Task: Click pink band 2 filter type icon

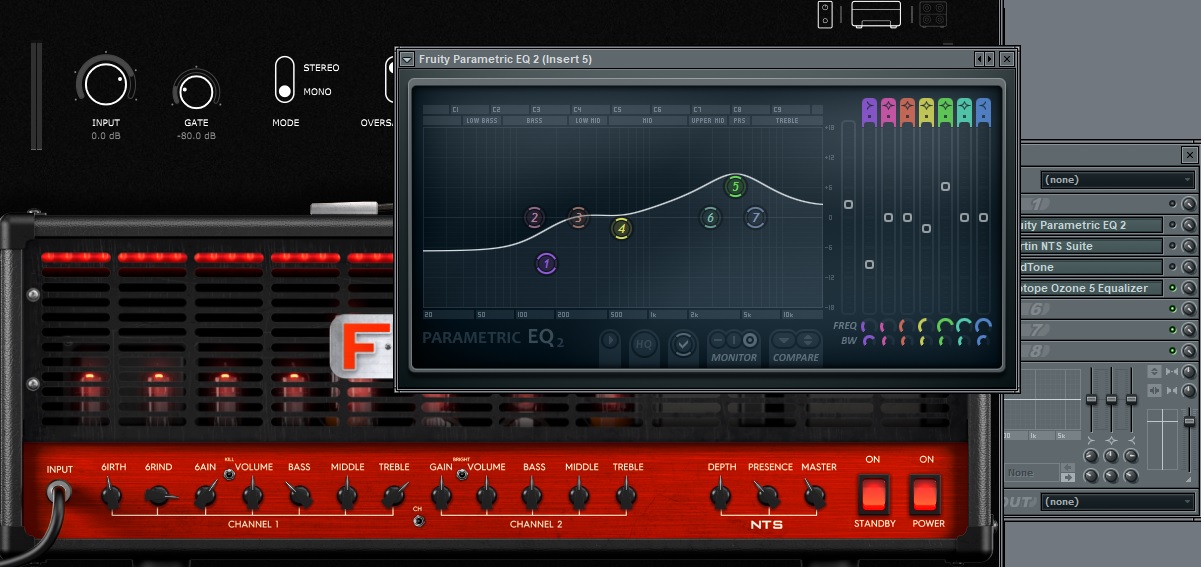Action: tap(888, 108)
